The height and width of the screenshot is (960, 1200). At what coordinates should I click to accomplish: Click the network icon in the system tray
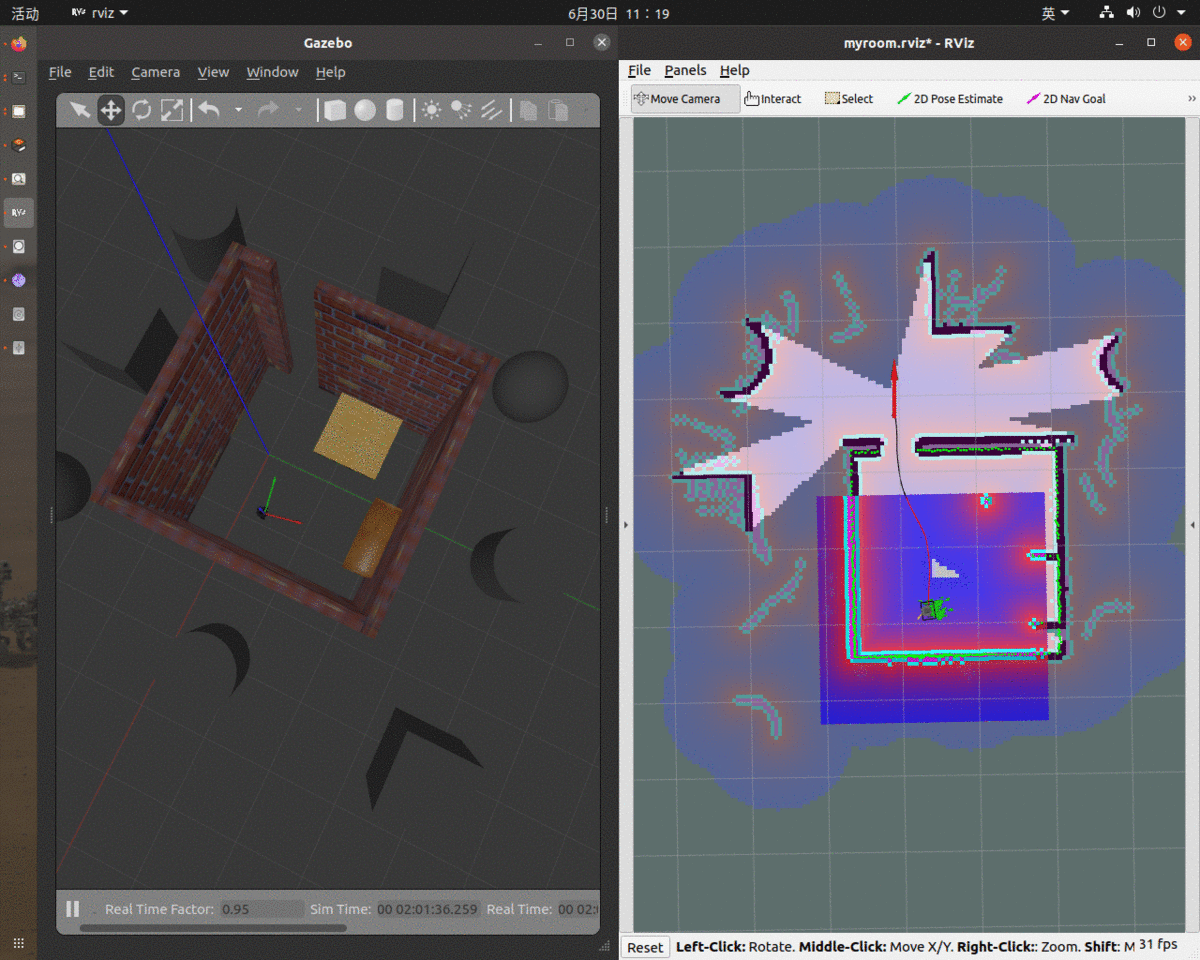tap(1106, 13)
